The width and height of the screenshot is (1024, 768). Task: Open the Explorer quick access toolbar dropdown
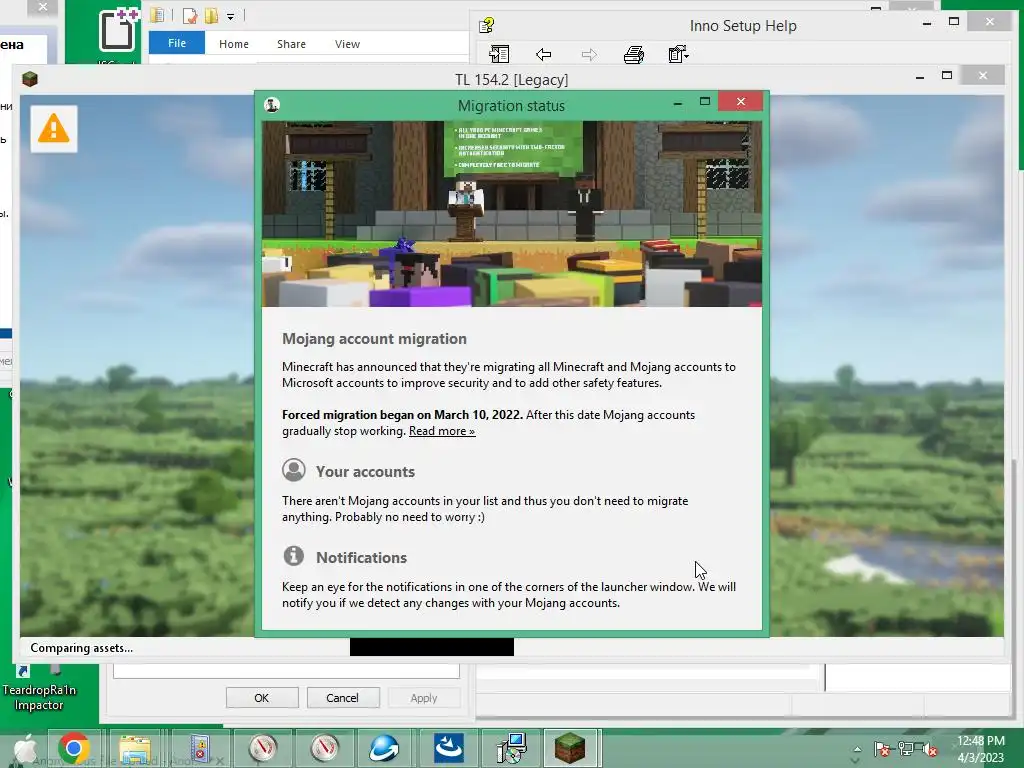(x=231, y=16)
